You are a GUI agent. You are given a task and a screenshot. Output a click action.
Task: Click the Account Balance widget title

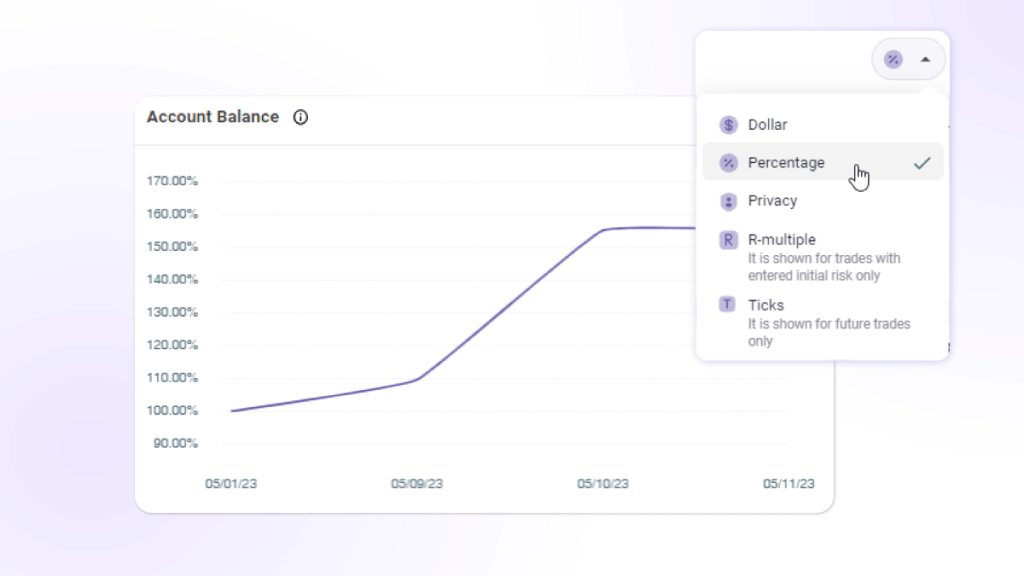213,117
